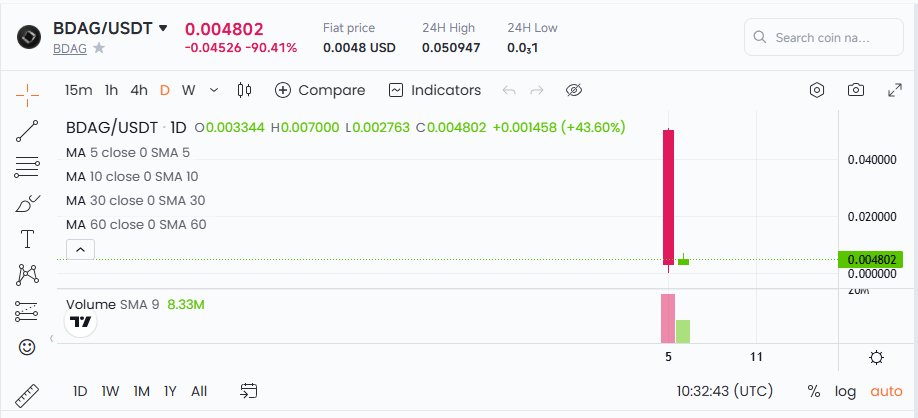The image size is (918, 418).
Task: Set date range to 1D
Action: click(x=80, y=391)
